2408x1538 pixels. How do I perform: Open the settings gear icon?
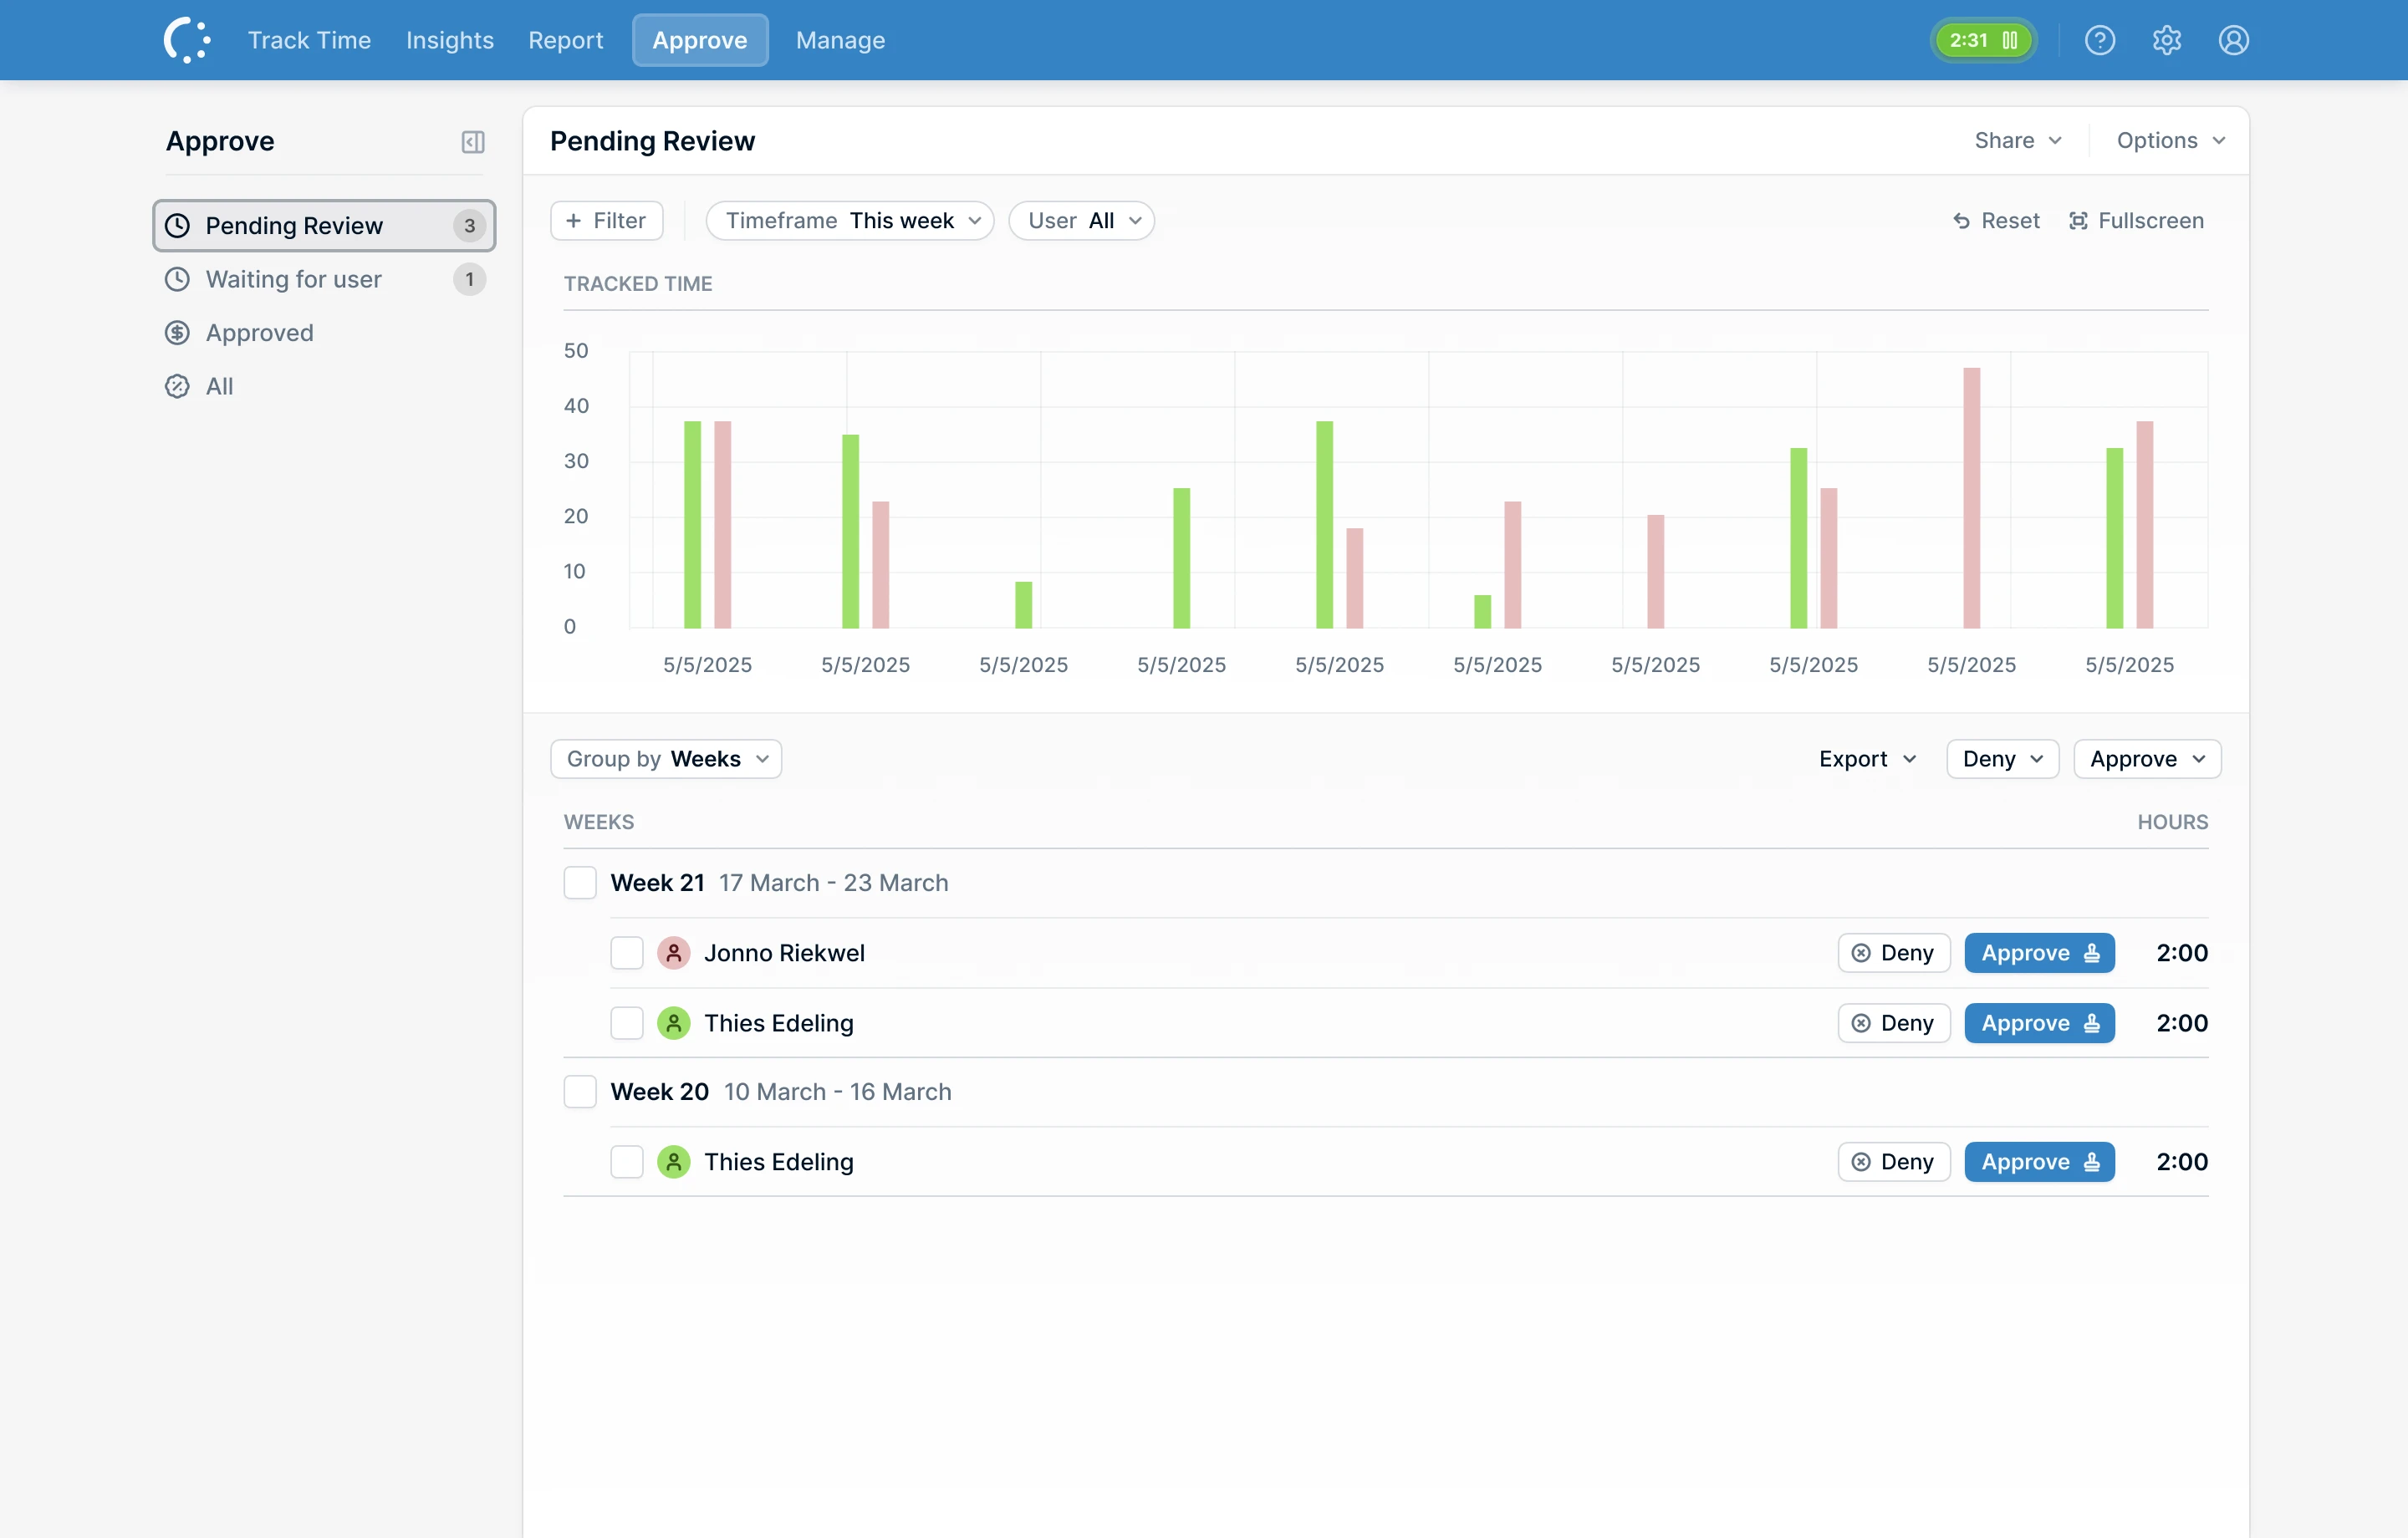[2166, 40]
